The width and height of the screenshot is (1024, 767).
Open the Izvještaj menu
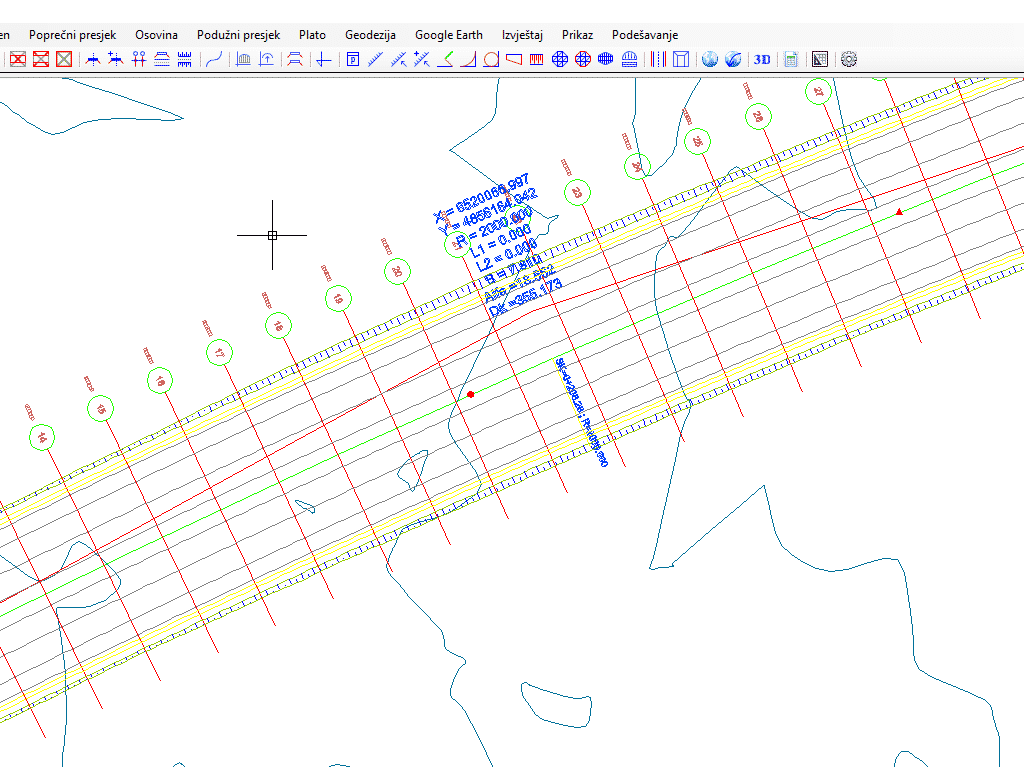522,35
